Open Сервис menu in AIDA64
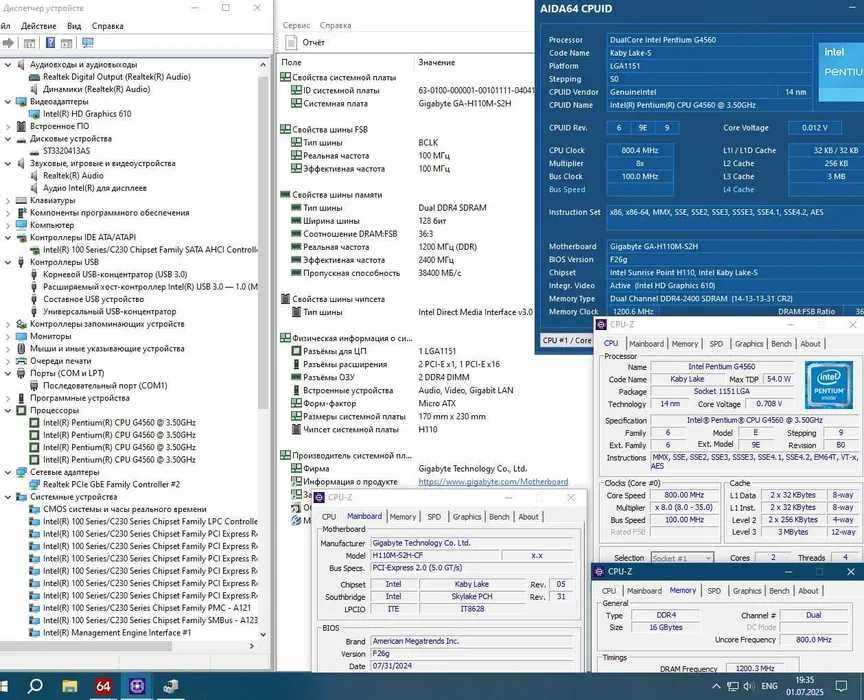The image size is (864, 700). point(296,25)
